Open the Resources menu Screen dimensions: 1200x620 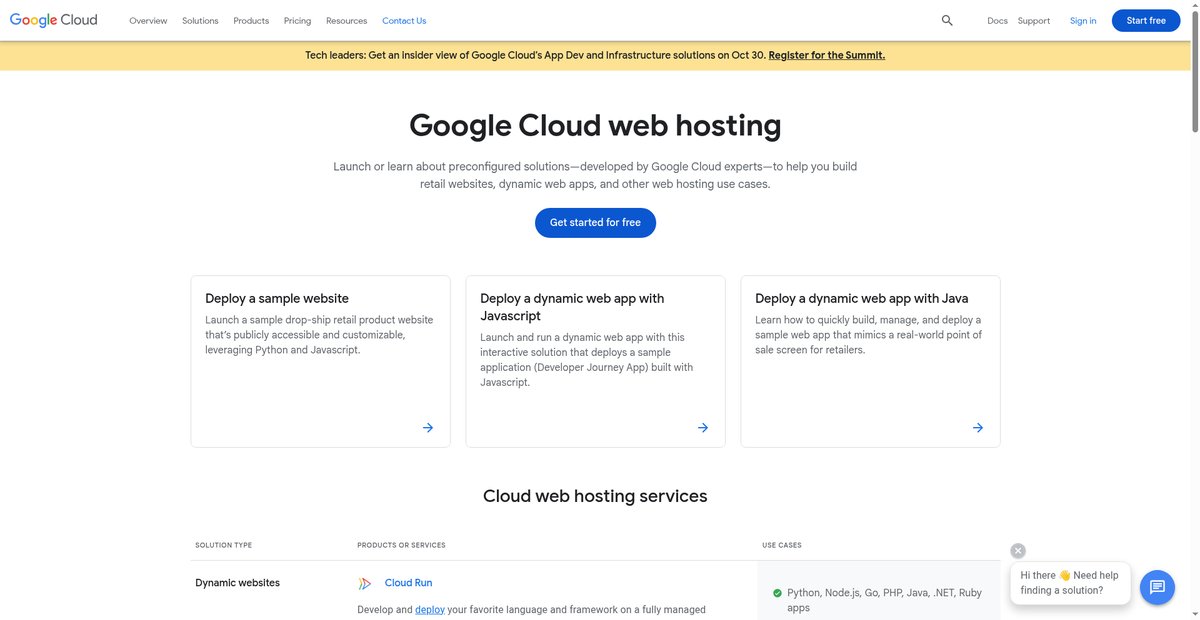[346, 21]
